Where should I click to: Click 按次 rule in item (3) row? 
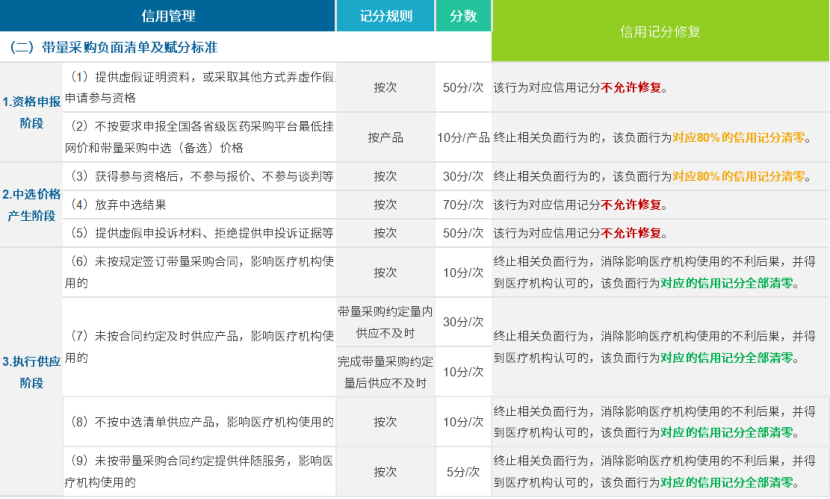pos(385,176)
